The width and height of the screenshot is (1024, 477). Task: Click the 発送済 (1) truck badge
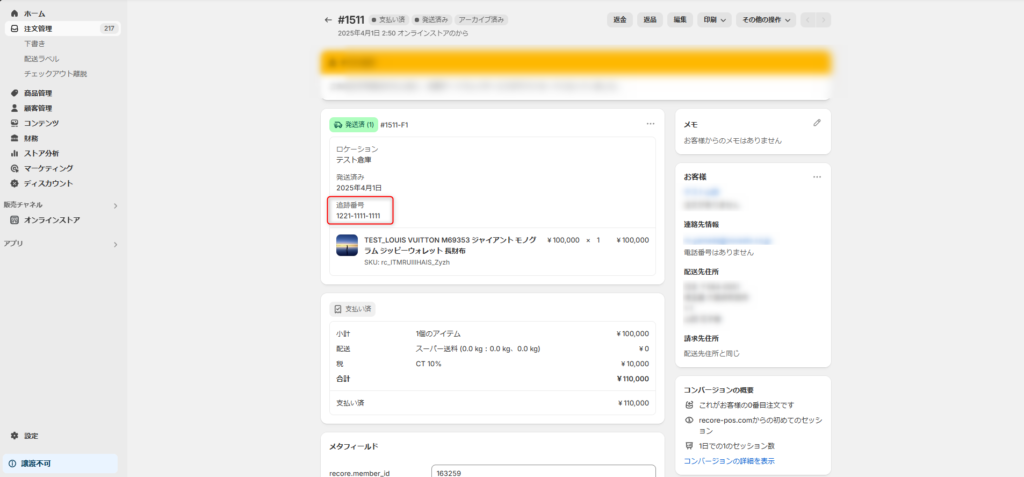[353, 124]
